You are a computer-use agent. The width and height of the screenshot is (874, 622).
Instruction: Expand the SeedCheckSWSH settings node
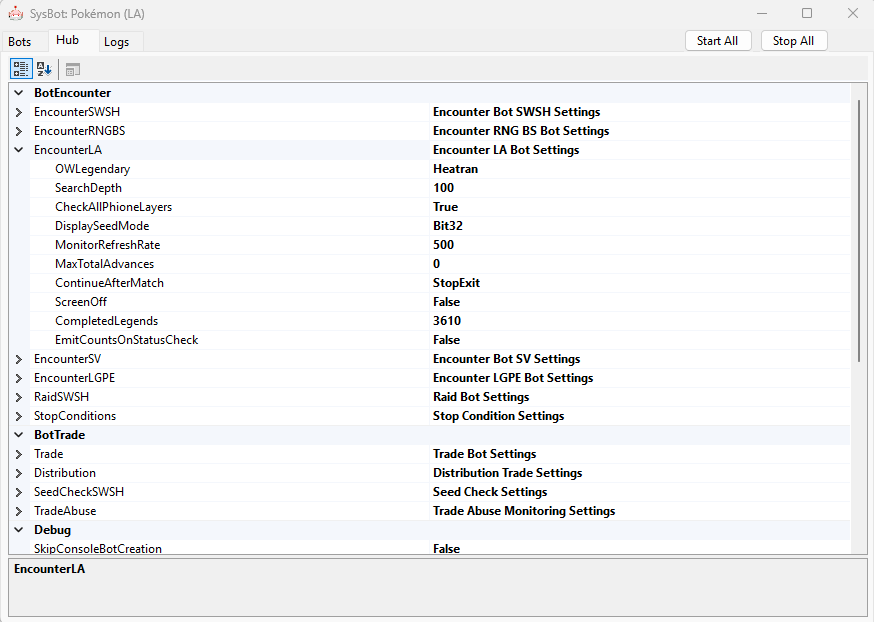[19, 492]
